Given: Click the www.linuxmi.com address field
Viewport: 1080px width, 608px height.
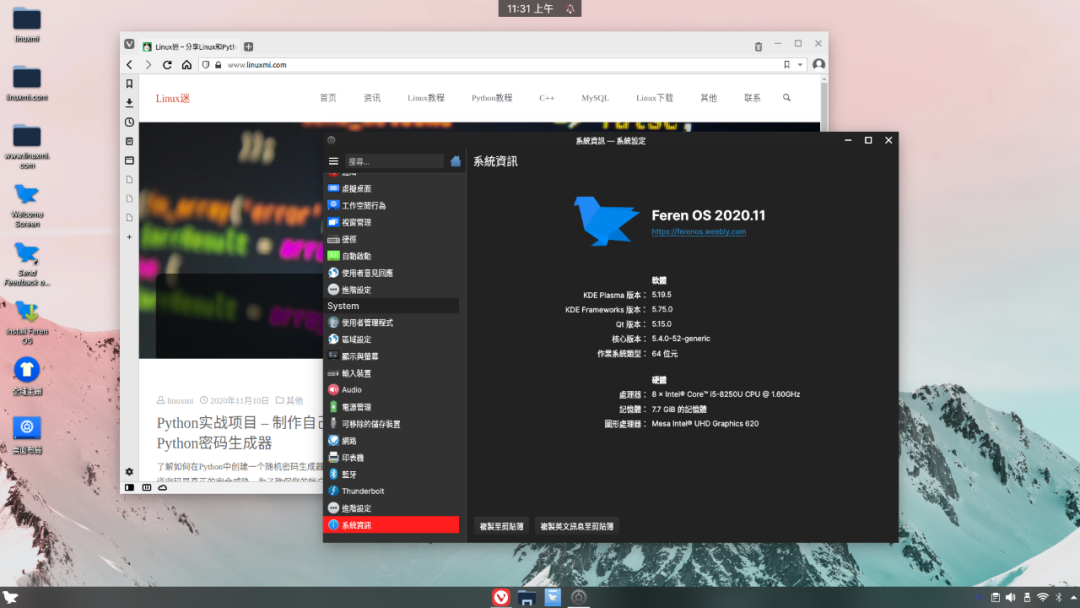Looking at the screenshot, I should 501,65.
